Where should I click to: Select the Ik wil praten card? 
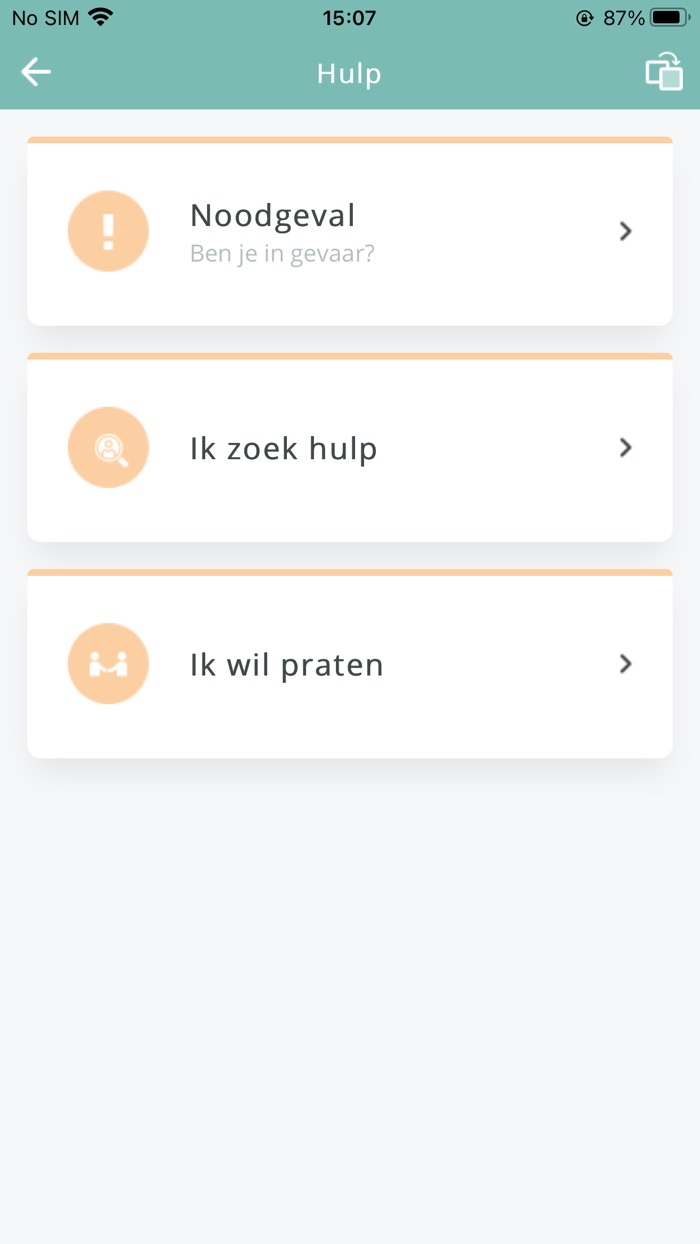click(x=350, y=663)
